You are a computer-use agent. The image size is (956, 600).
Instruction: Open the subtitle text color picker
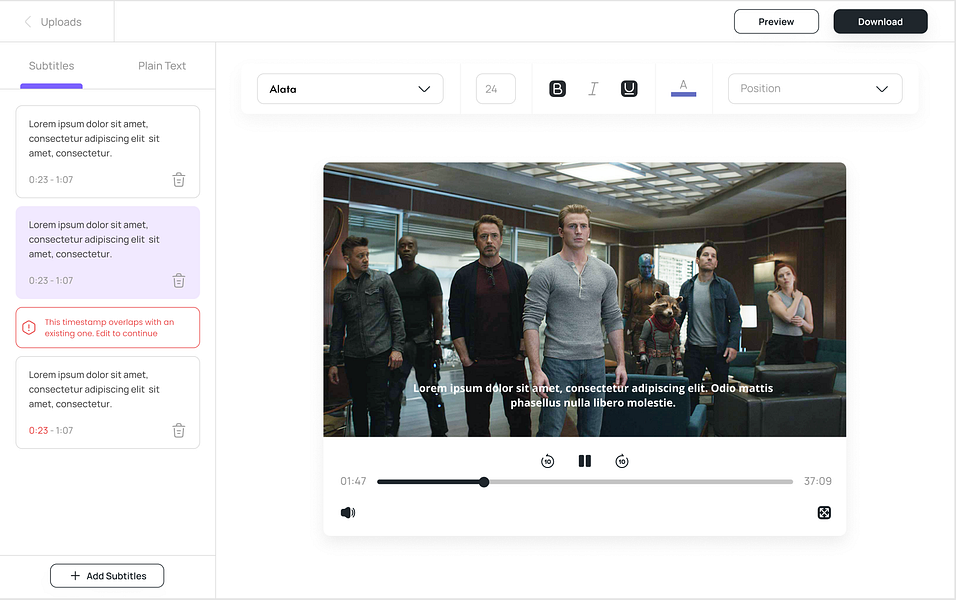click(683, 88)
